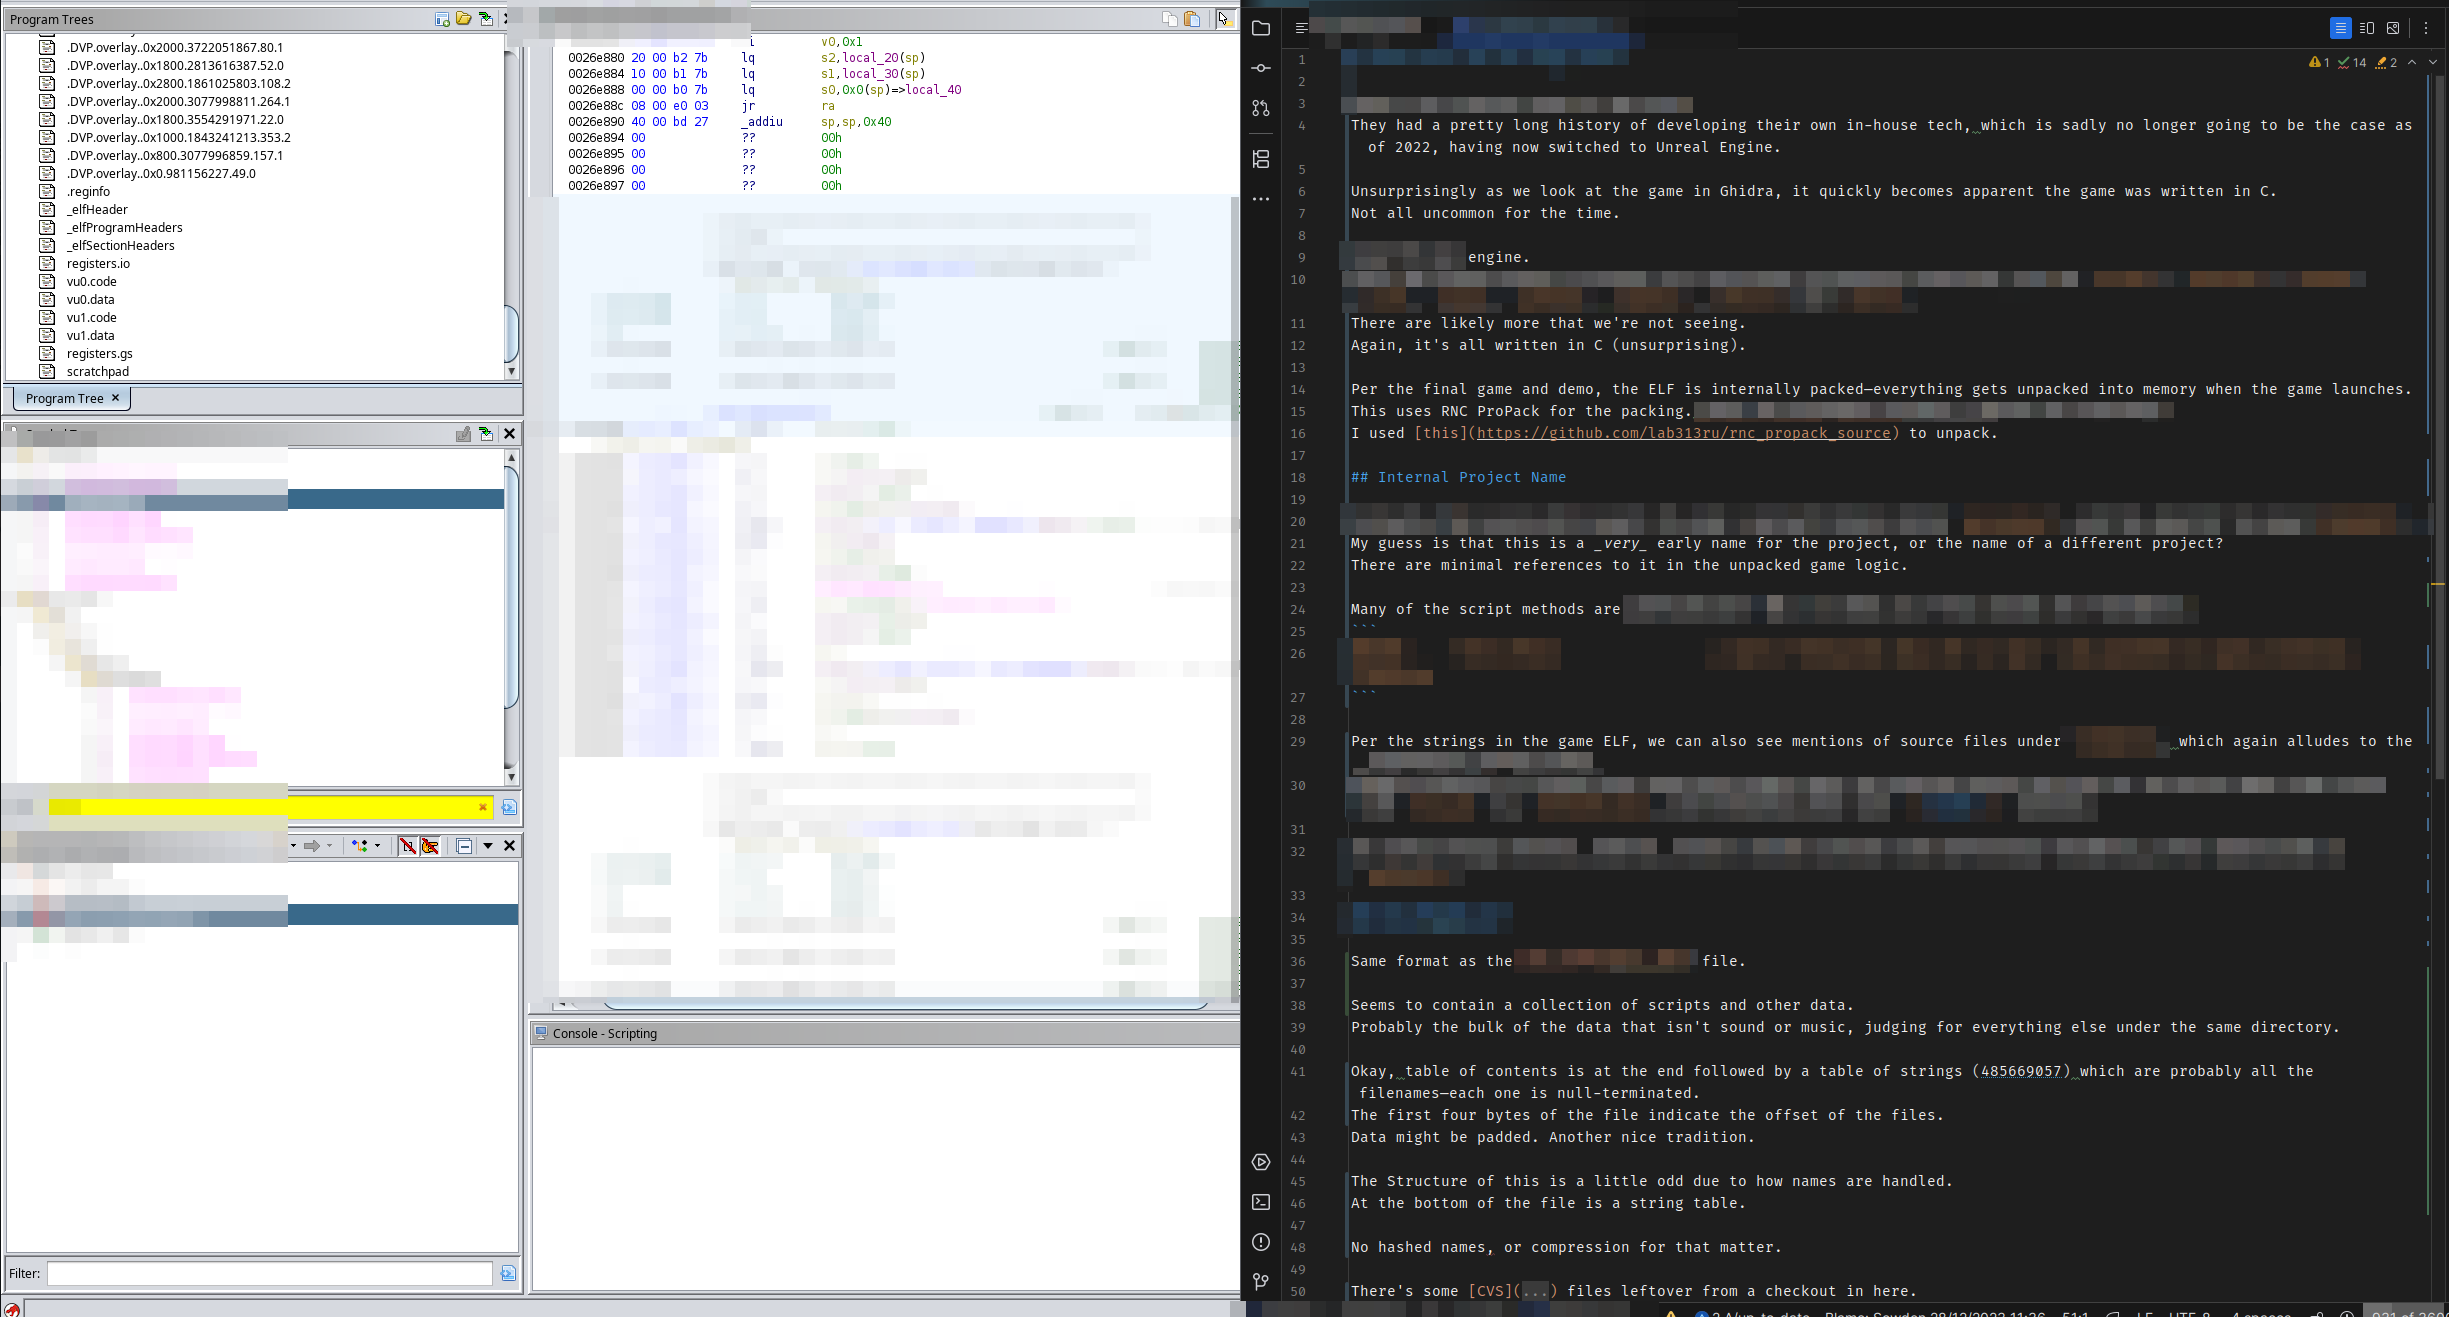Jump to next highlighted problem arrow
Viewport: 2449px width, 1317px height.
coord(2433,62)
